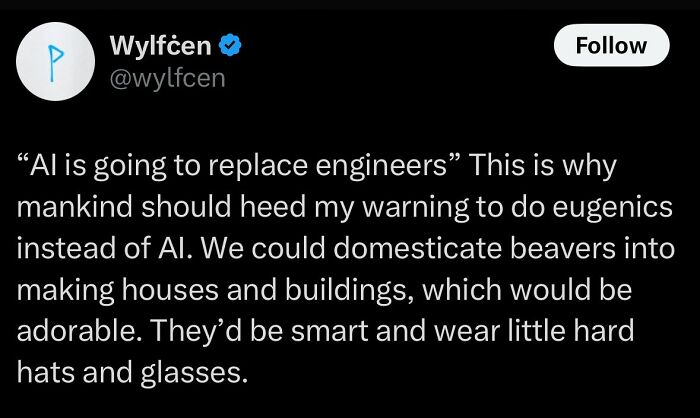Click the blue verified checkmark badge
This screenshot has height=418, width=700.
pyautogui.click(x=229, y=46)
